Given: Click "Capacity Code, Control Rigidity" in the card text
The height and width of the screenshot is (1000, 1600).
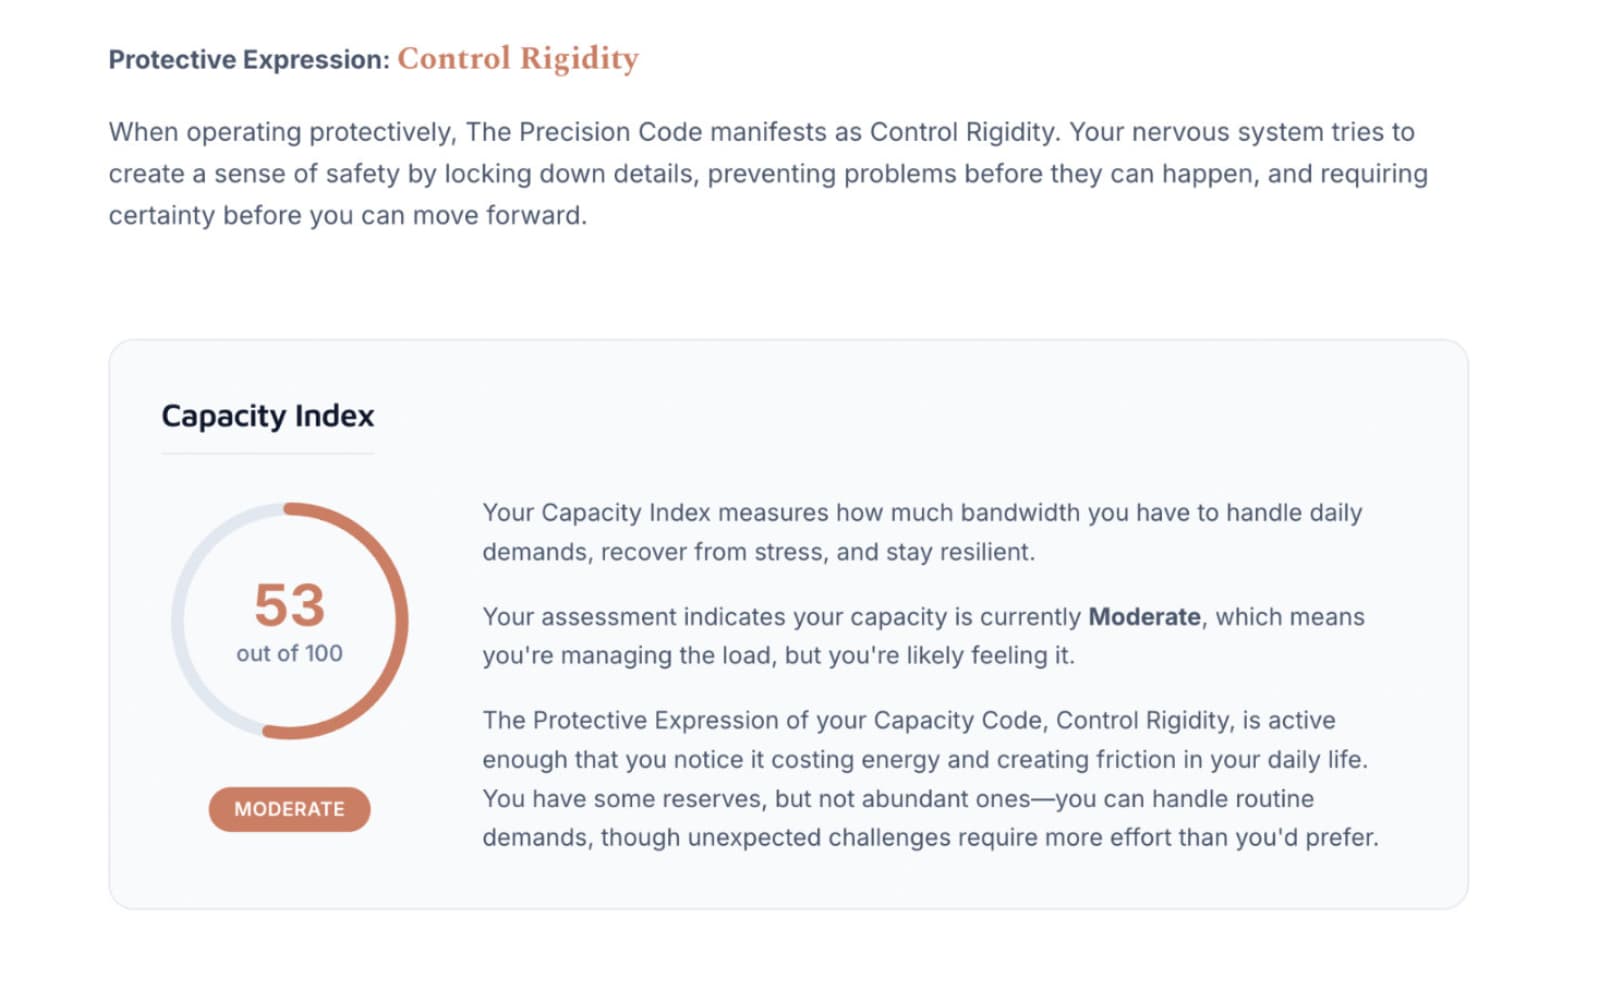Looking at the screenshot, I should pyautogui.click(x=1050, y=721).
